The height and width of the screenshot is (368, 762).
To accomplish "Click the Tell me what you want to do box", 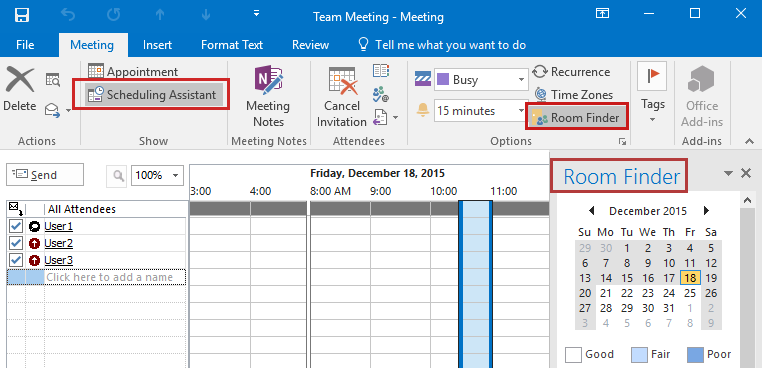I will click(x=442, y=45).
